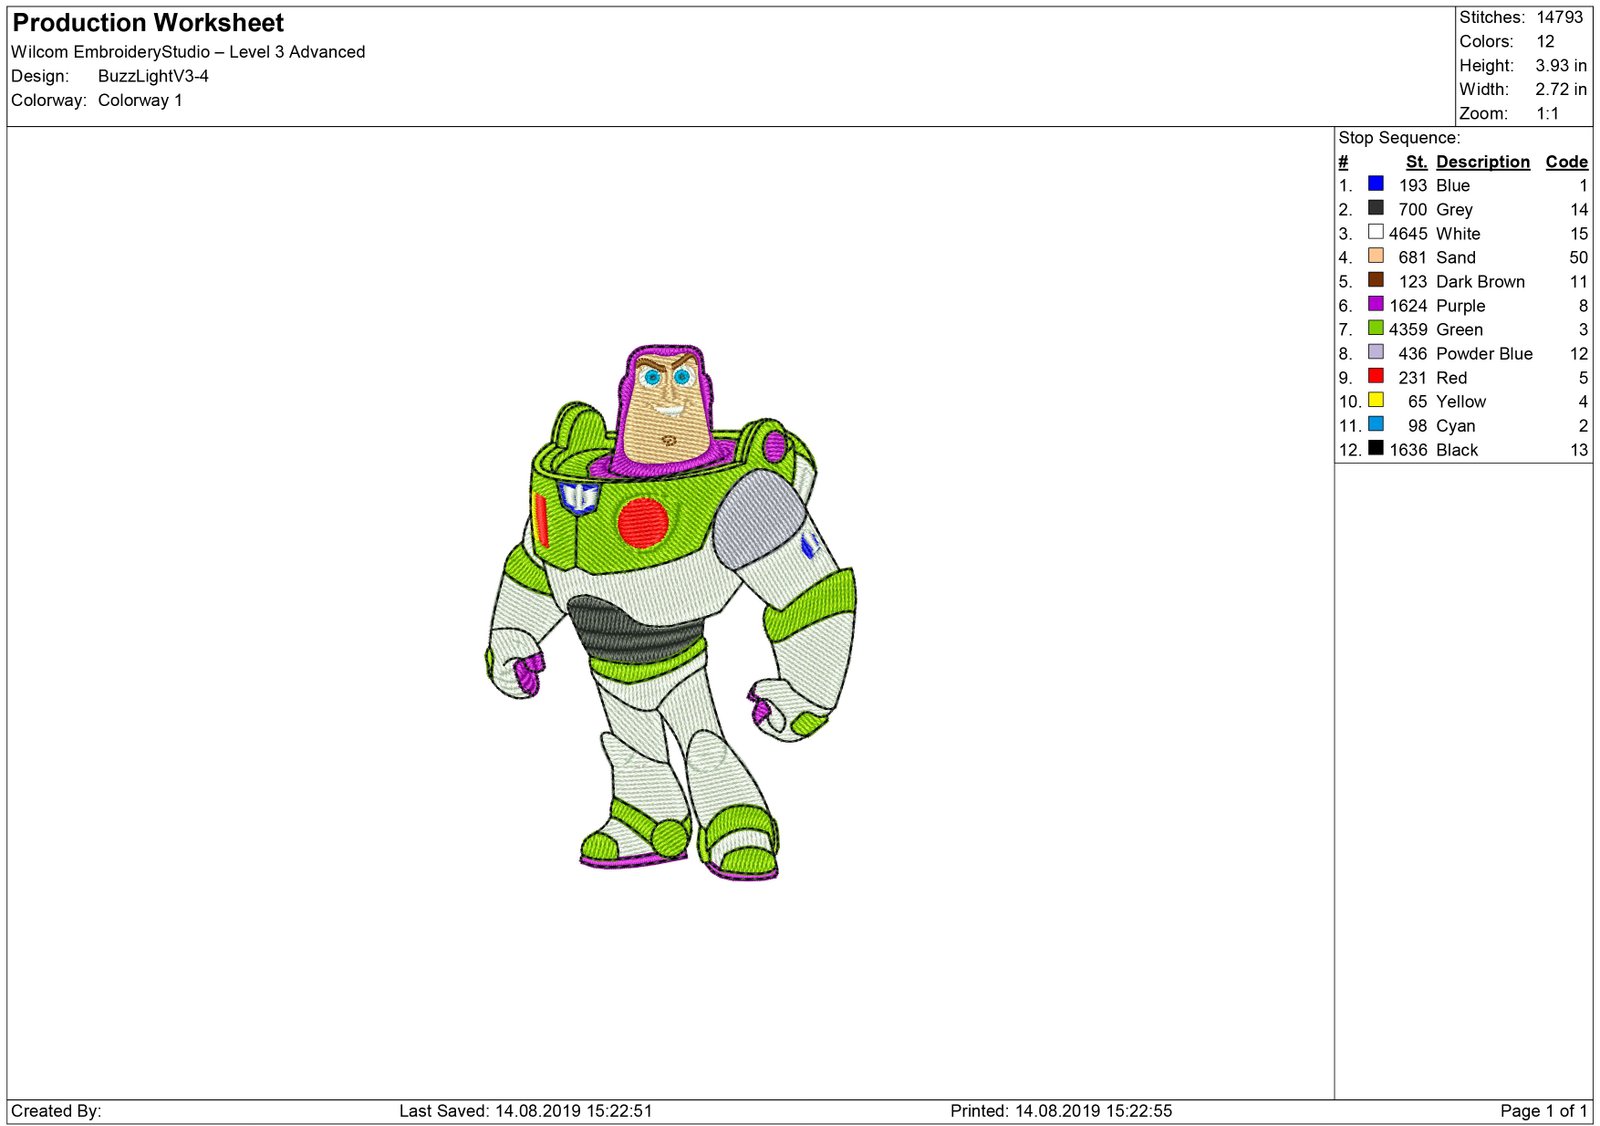The width and height of the screenshot is (1600, 1126).
Task: Click the 'Last Saved: 14.08.2019 15:22:51' text
Action: [x=526, y=1111]
